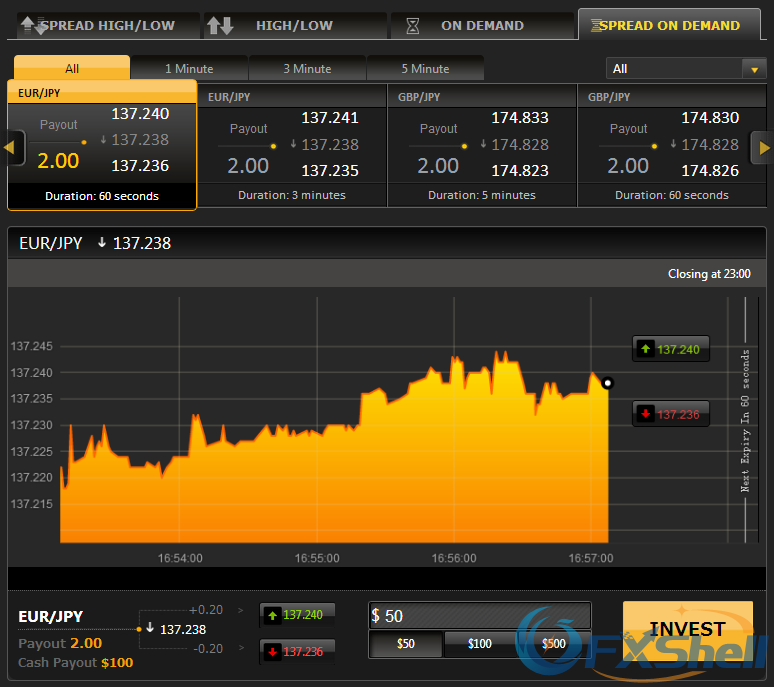Click the green up-arrow 137.240 marker on chart
Screen dimensions: 774x687
[x=671, y=349]
